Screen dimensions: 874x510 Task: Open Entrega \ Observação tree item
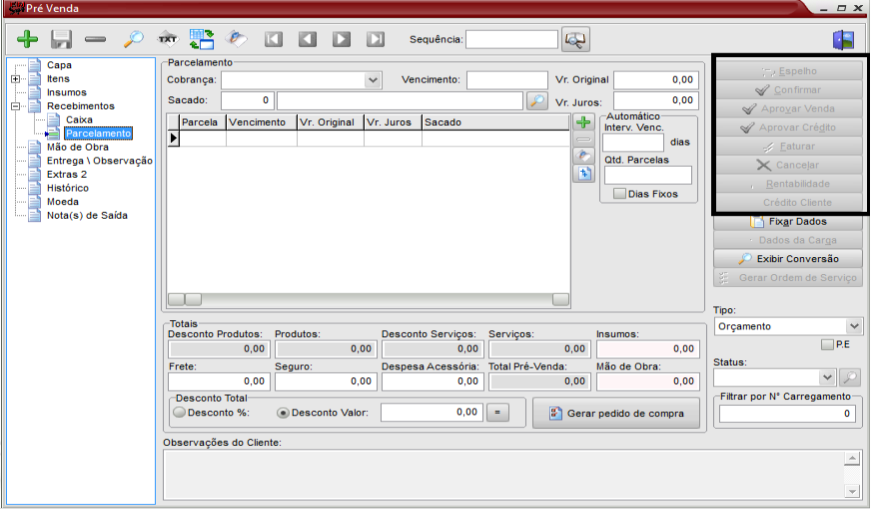pyautogui.click(x=99, y=161)
